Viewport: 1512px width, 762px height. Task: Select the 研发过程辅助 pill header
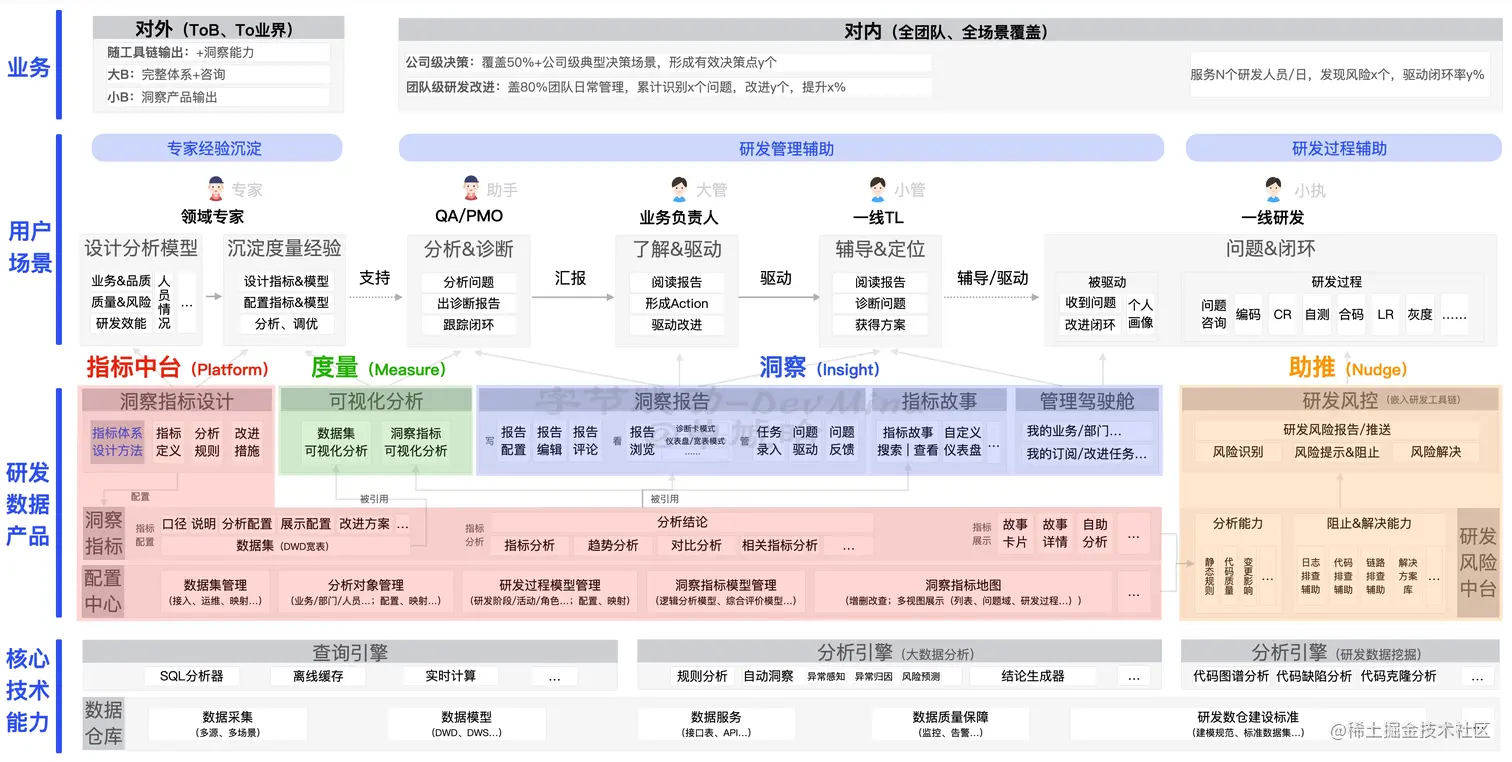click(x=1343, y=148)
